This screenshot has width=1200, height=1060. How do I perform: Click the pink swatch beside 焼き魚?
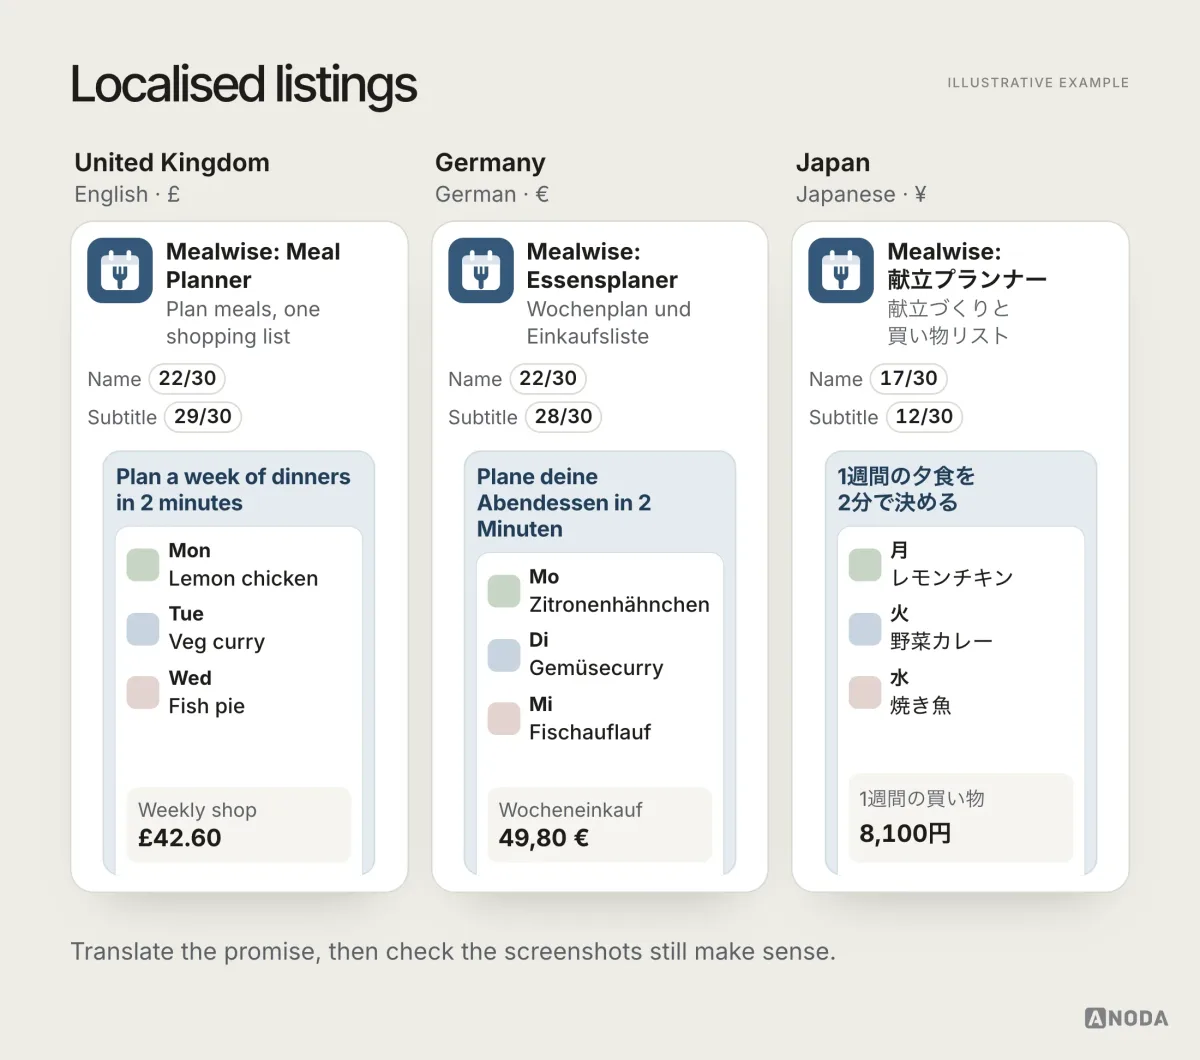pos(865,692)
